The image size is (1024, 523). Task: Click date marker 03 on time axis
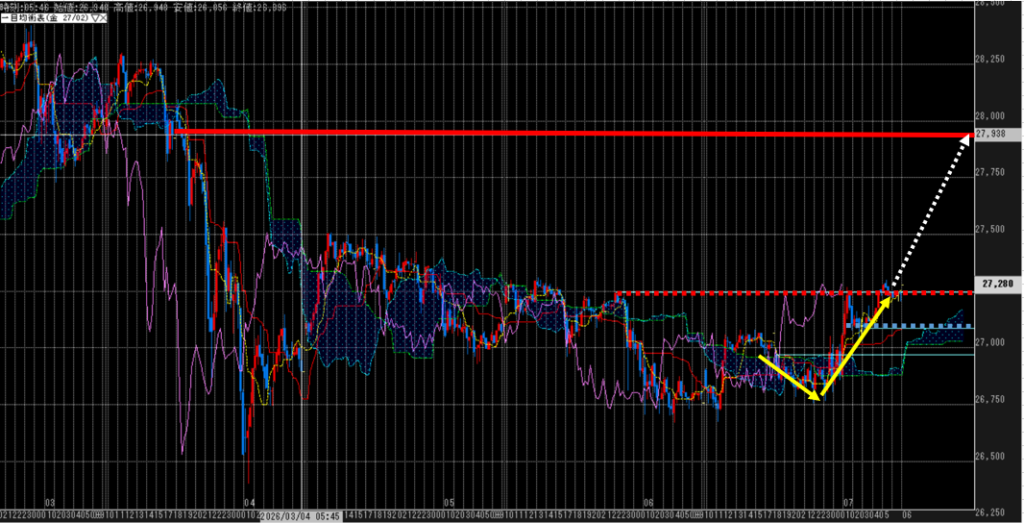[50, 503]
